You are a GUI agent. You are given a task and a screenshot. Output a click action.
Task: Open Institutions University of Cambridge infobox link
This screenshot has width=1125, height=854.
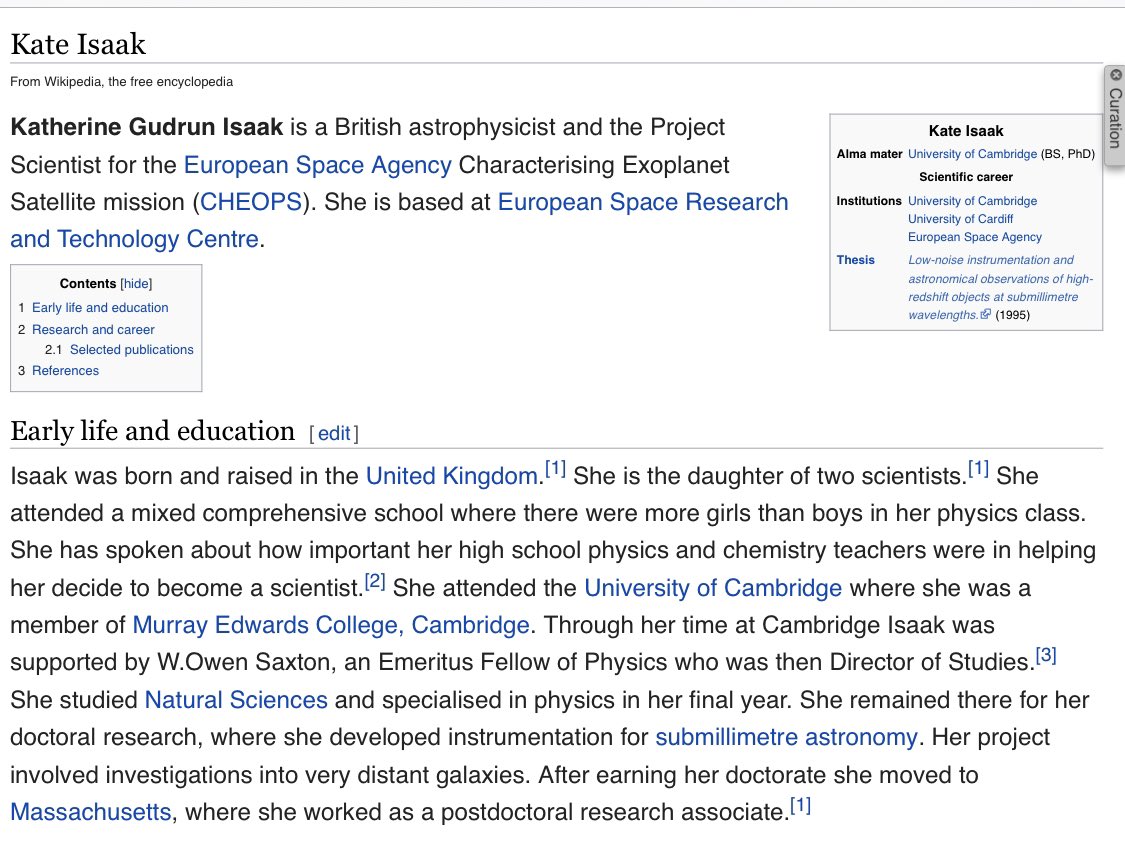972,201
